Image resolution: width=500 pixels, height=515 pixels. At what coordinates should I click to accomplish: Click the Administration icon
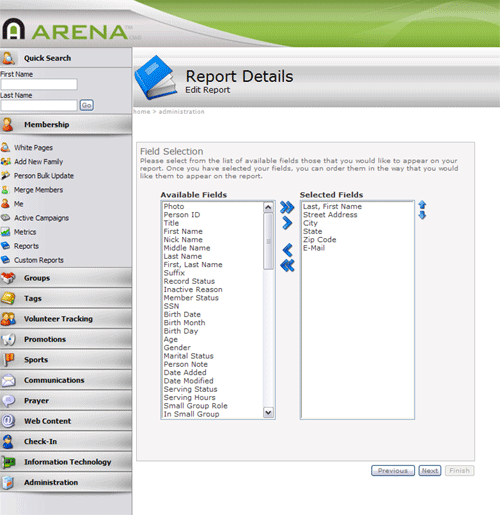pyautogui.click(x=8, y=482)
